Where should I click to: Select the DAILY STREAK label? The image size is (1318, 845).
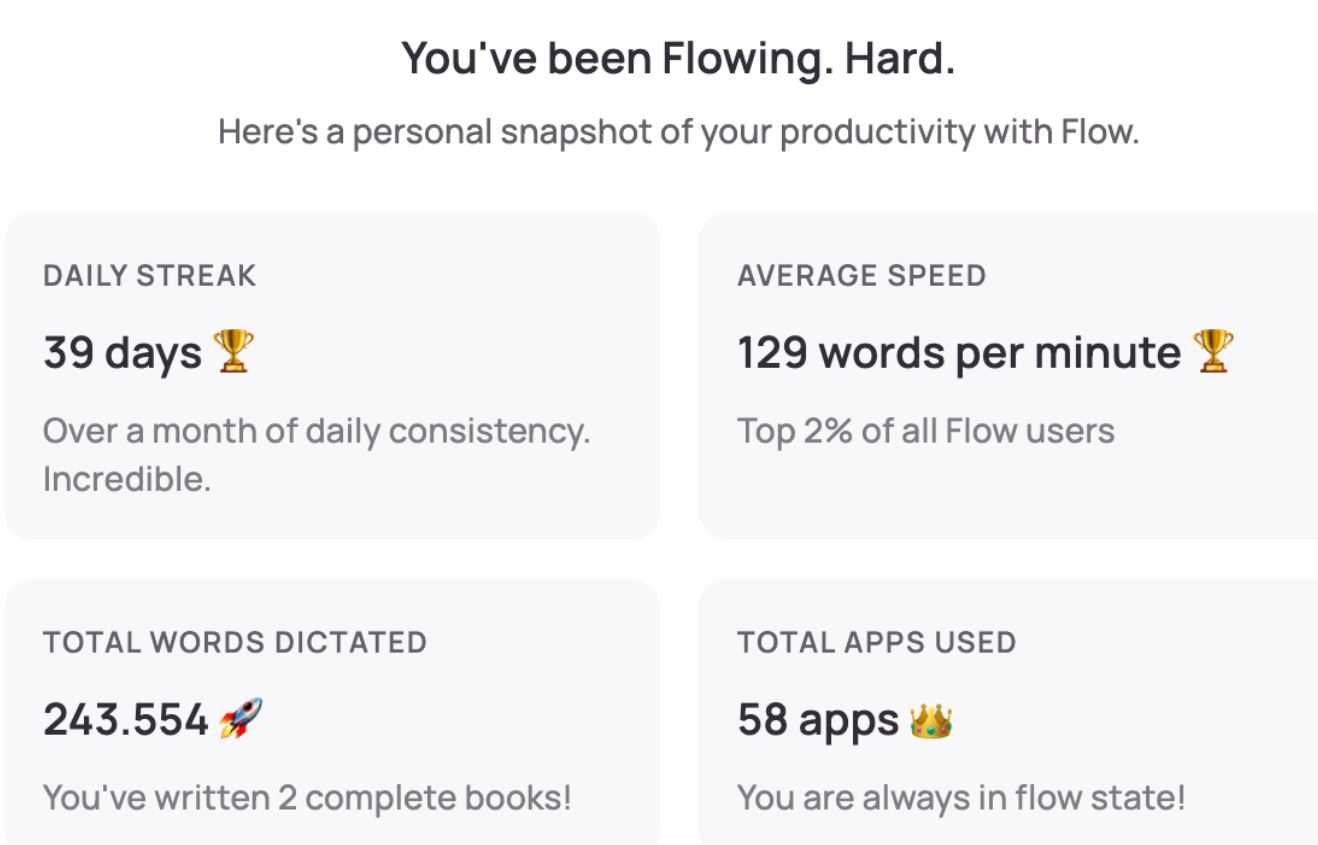pyautogui.click(x=149, y=276)
